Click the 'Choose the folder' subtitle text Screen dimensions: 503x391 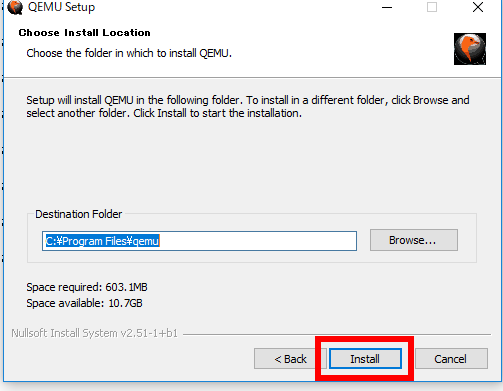[129, 53]
